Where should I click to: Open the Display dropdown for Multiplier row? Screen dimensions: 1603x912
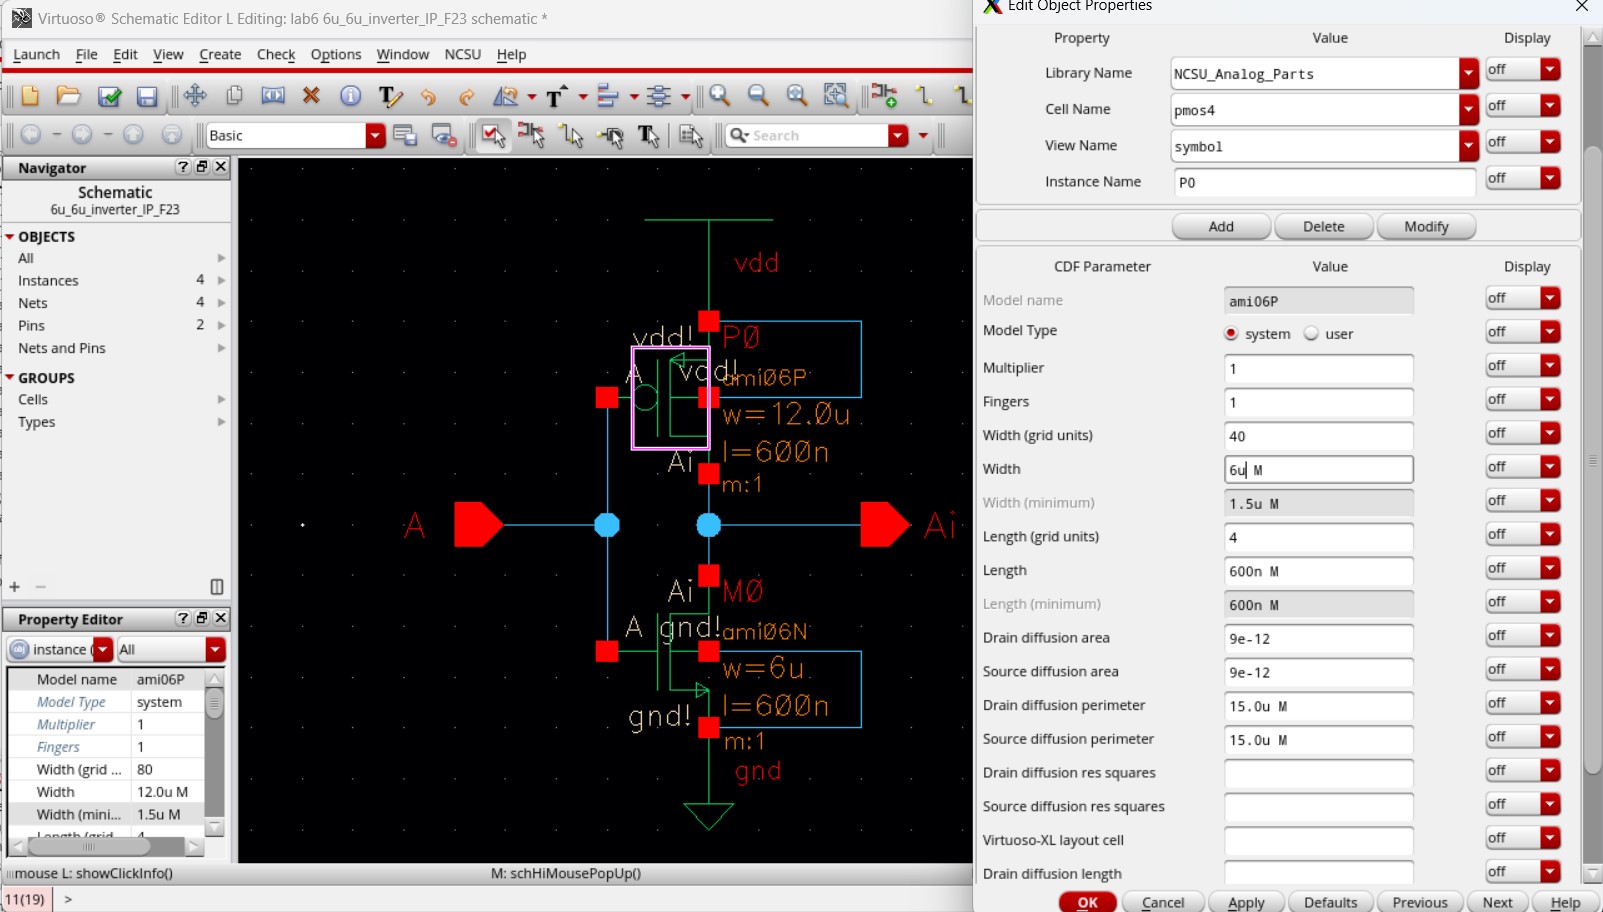click(x=1550, y=366)
